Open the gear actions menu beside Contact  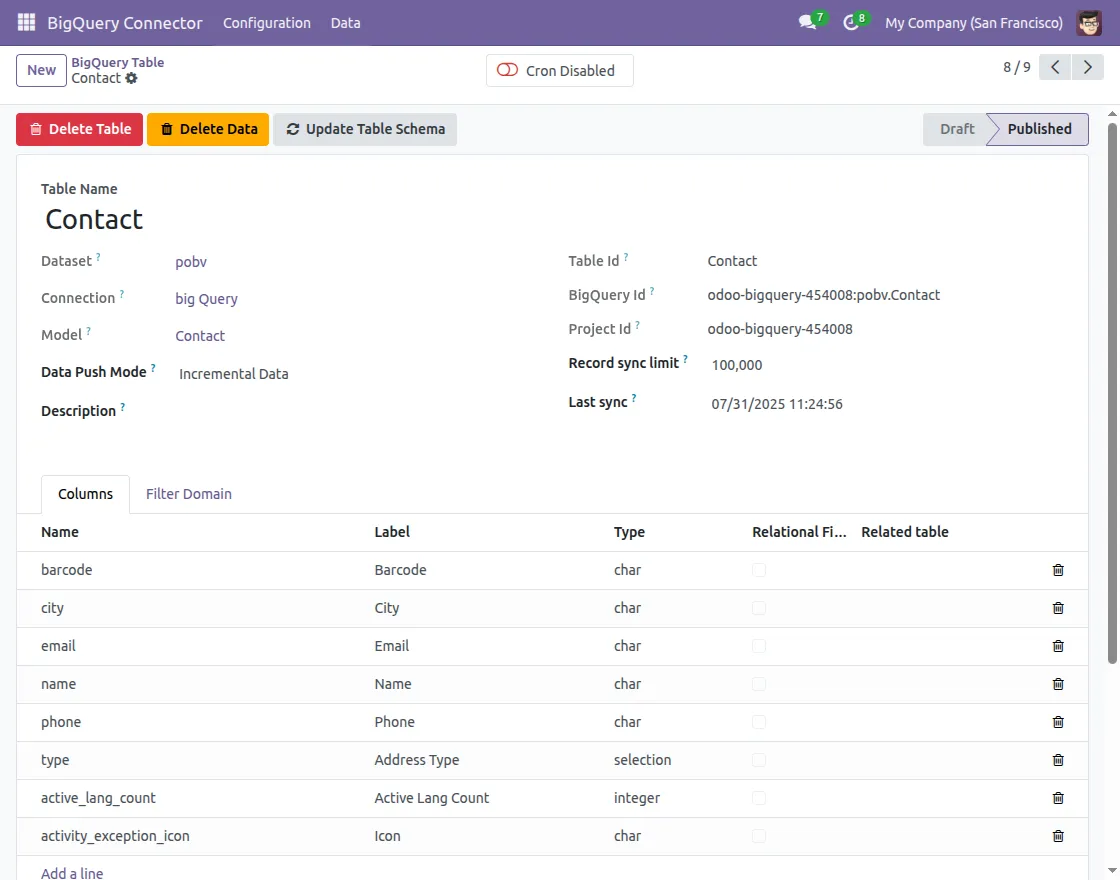click(x=132, y=78)
